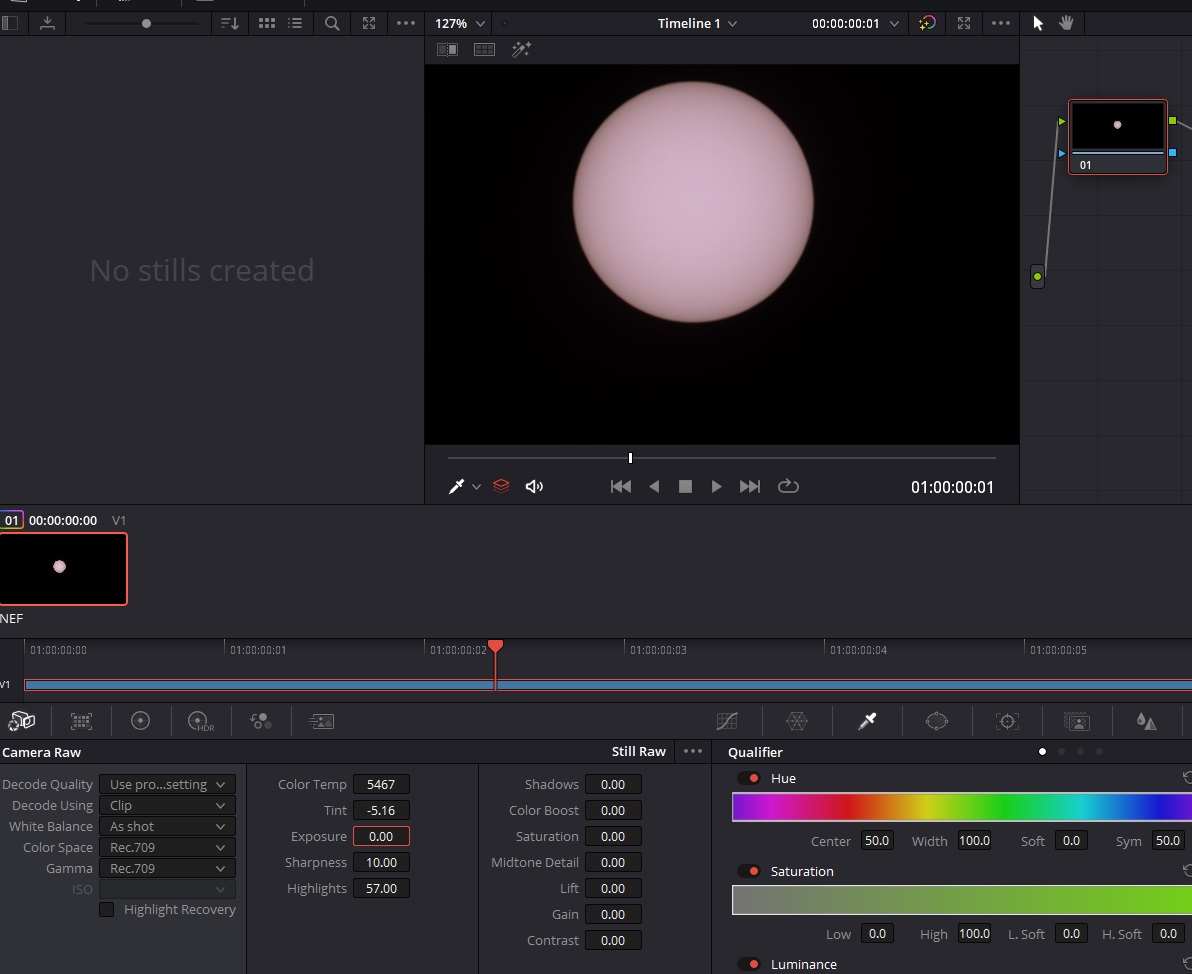Screen dimensions: 1192x974
Task: Open the Power Window palette
Action: click(x=936, y=721)
